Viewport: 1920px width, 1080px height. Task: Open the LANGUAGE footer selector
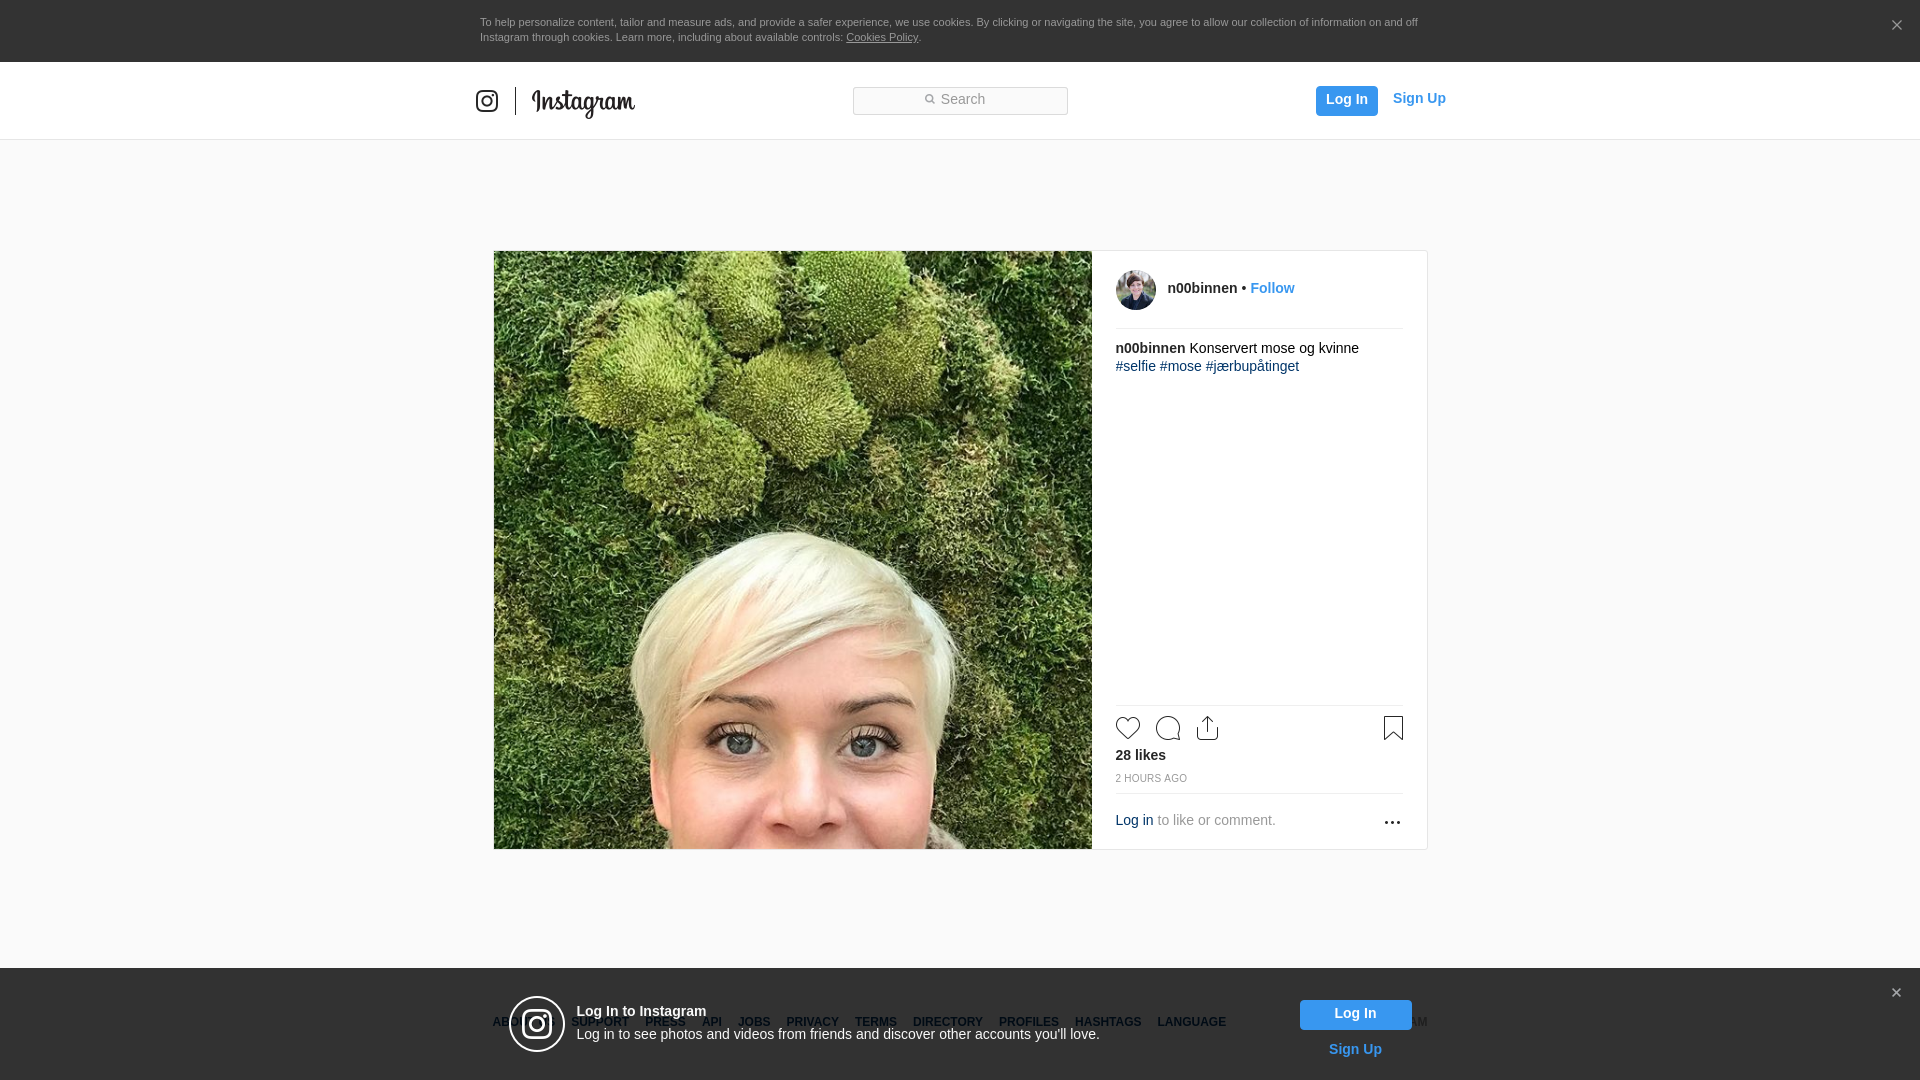1191,1022
